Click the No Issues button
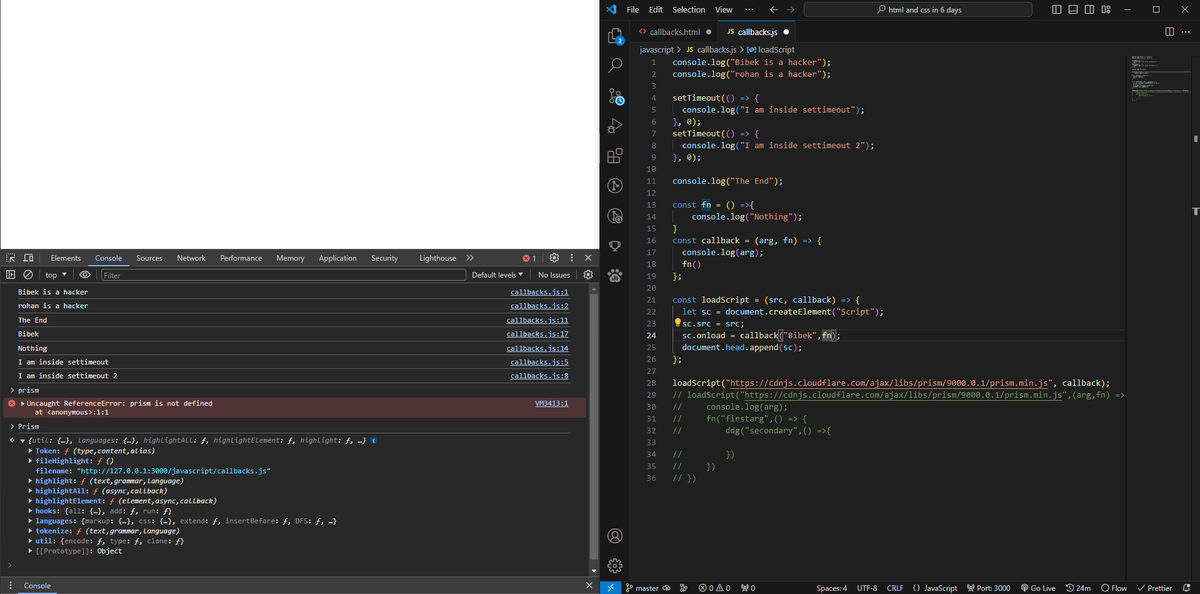Screen dimensions: 1200x594 (x=554, y=274)
